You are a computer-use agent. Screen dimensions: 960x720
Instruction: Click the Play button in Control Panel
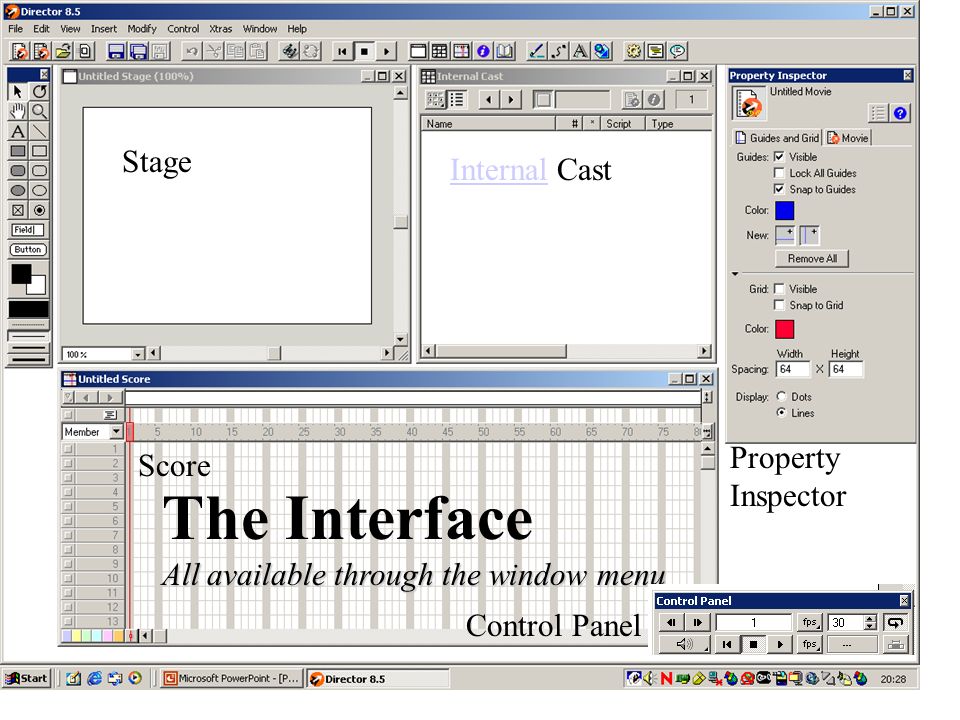[x=780, y=644]
